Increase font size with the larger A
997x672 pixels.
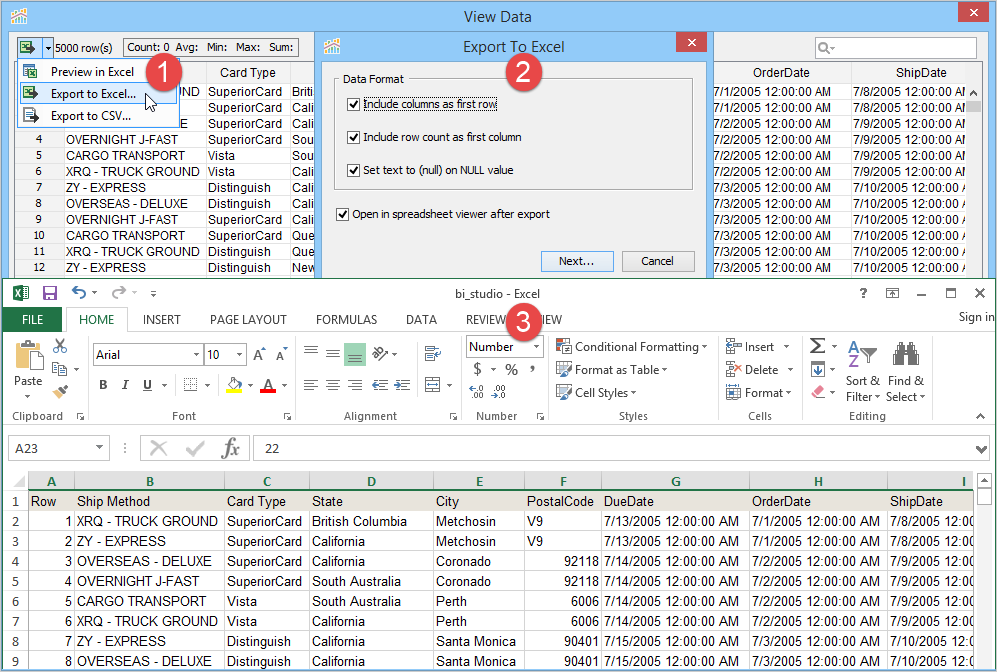tap(259, 355)
